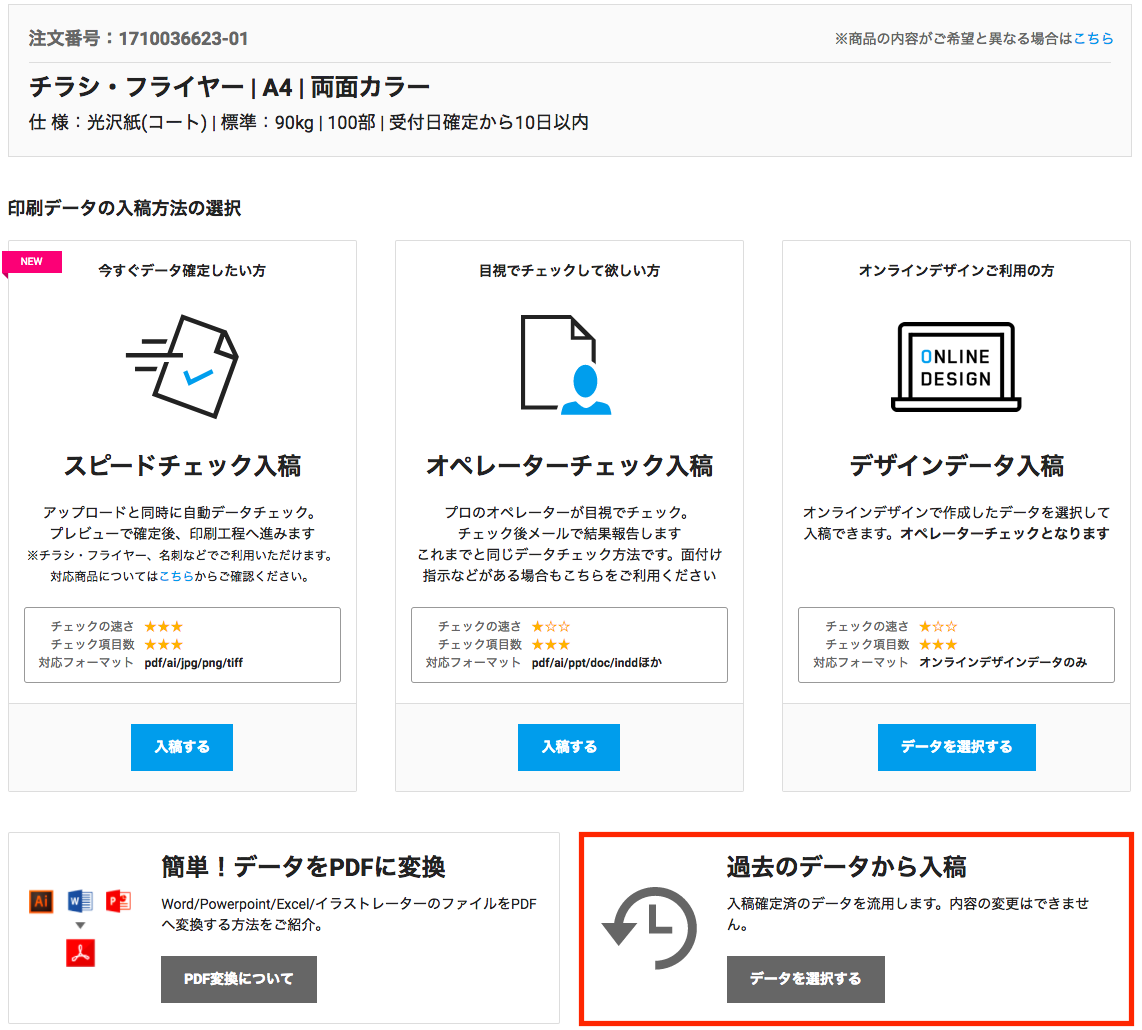The image size is (1142, 1030).
Task: Click the history clock arrow icon
Action: tap(649, 928)
